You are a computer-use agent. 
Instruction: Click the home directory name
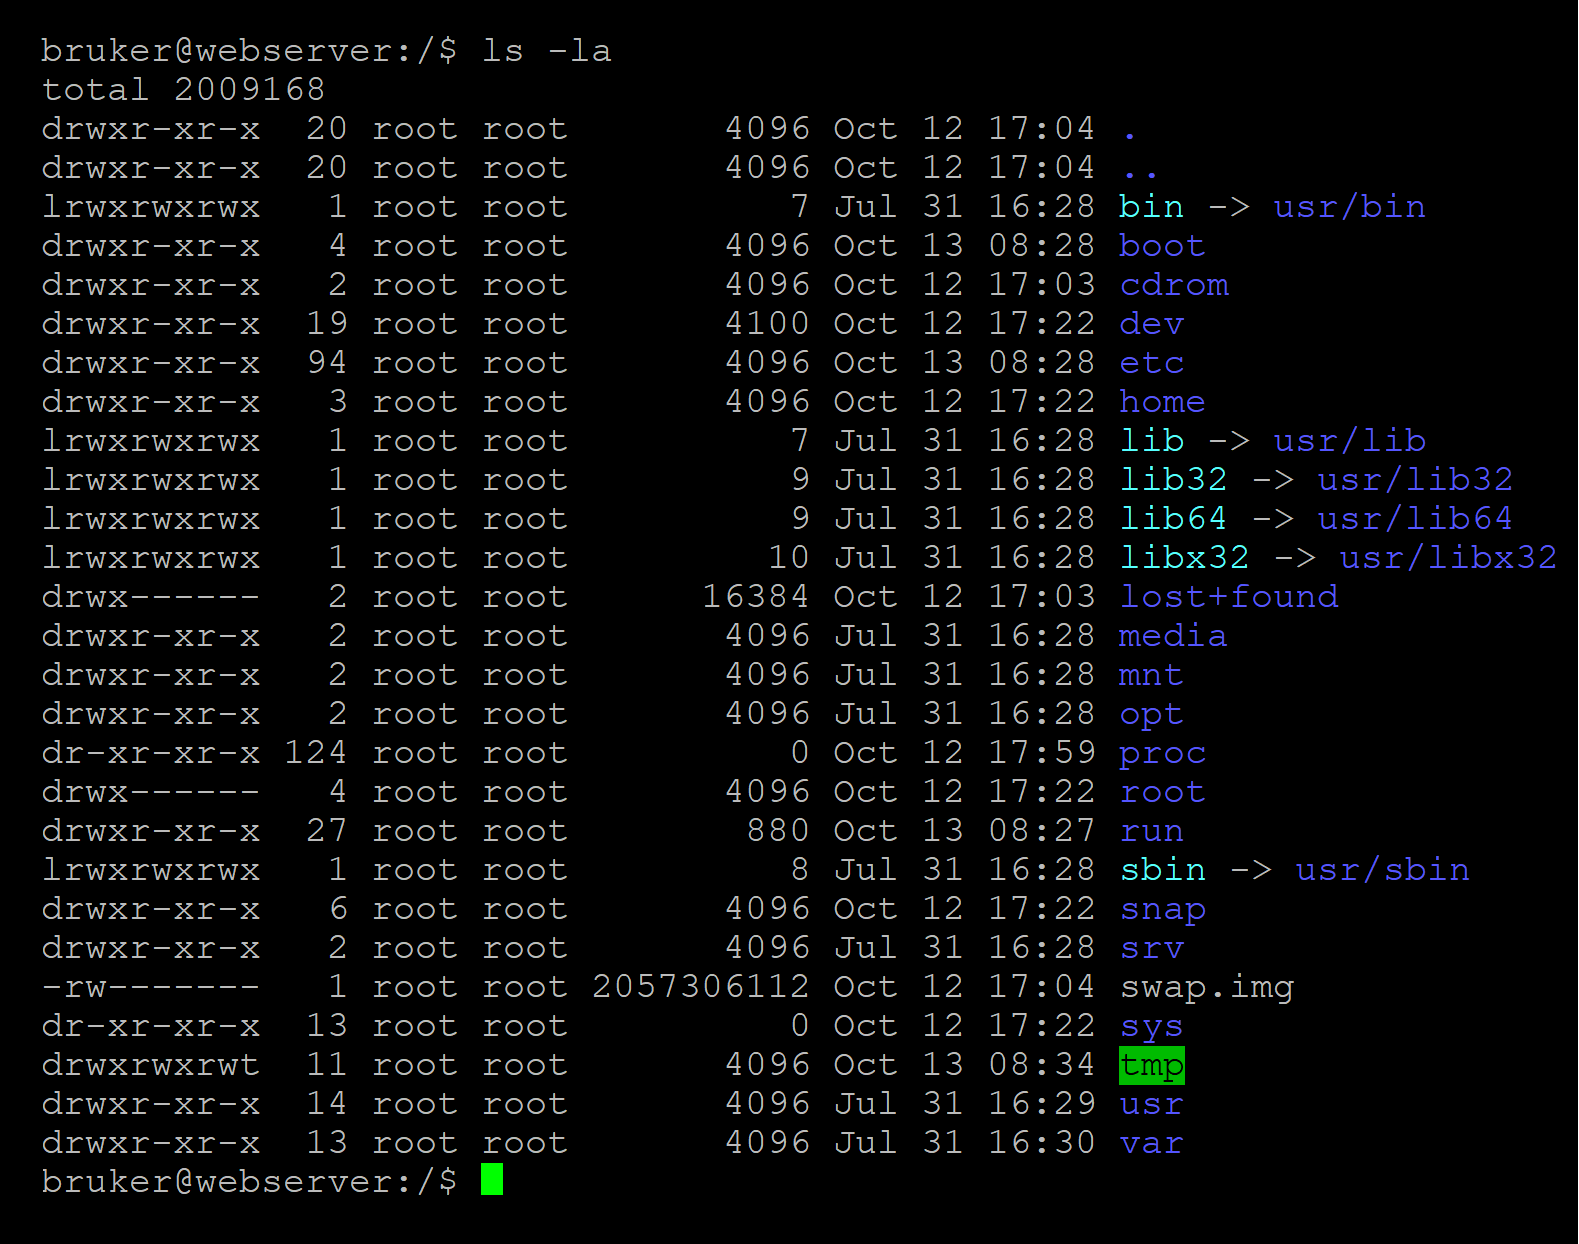pyautogui.click(x=1162, y=402)
